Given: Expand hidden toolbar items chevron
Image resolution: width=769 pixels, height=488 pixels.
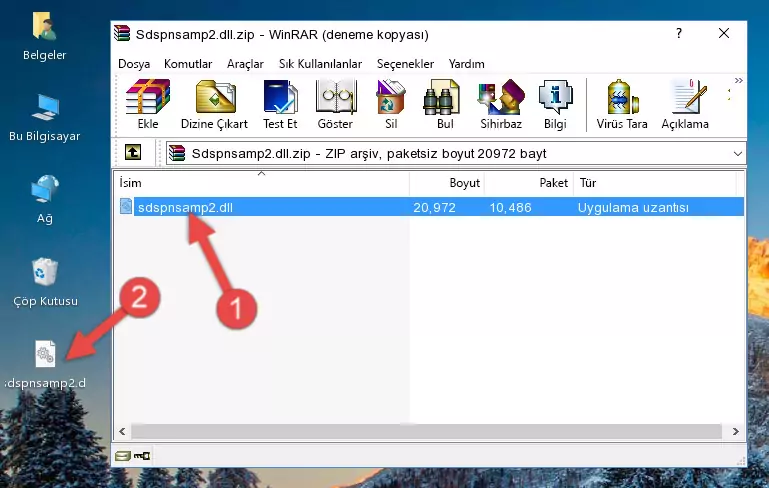Looking at the screenshot, I should (x=739, y=80).
